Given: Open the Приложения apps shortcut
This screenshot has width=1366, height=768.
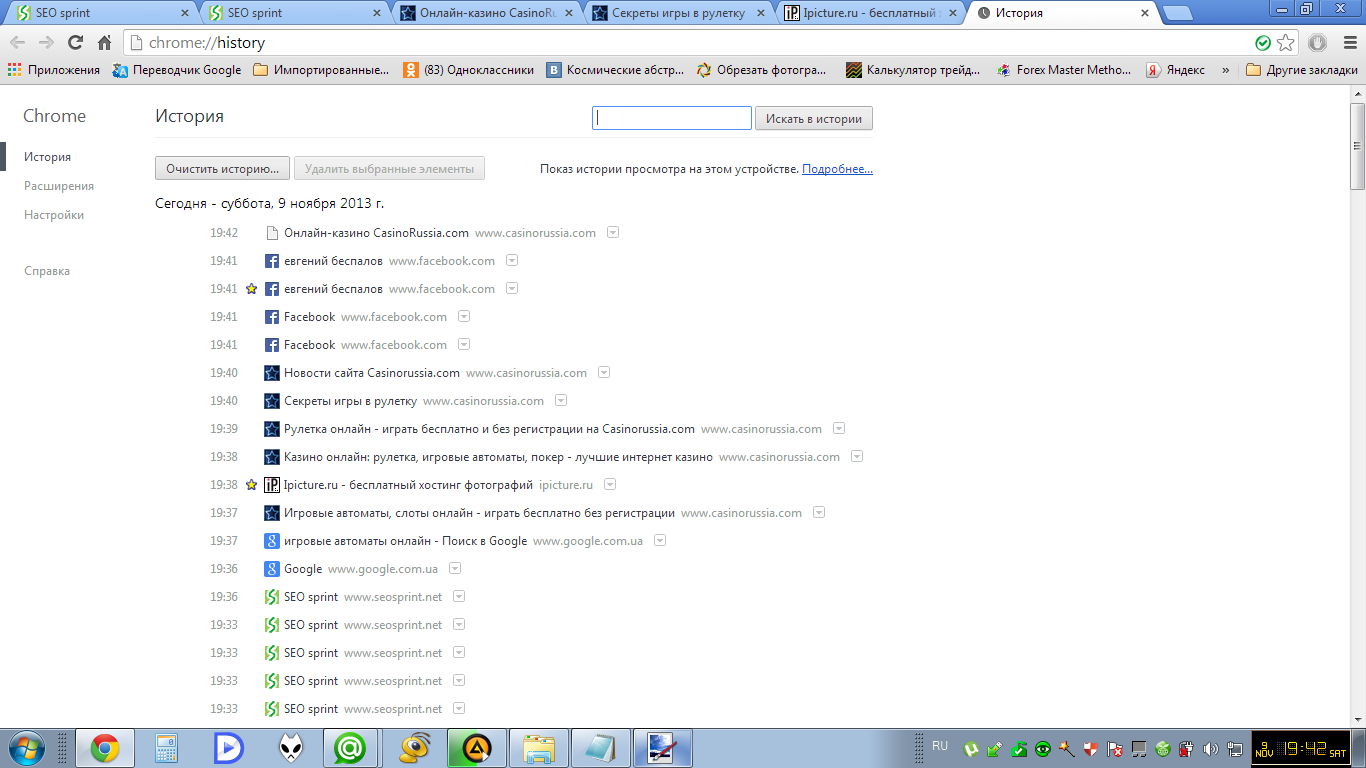Looking at the screenshot, I should (x=54, y=70).
